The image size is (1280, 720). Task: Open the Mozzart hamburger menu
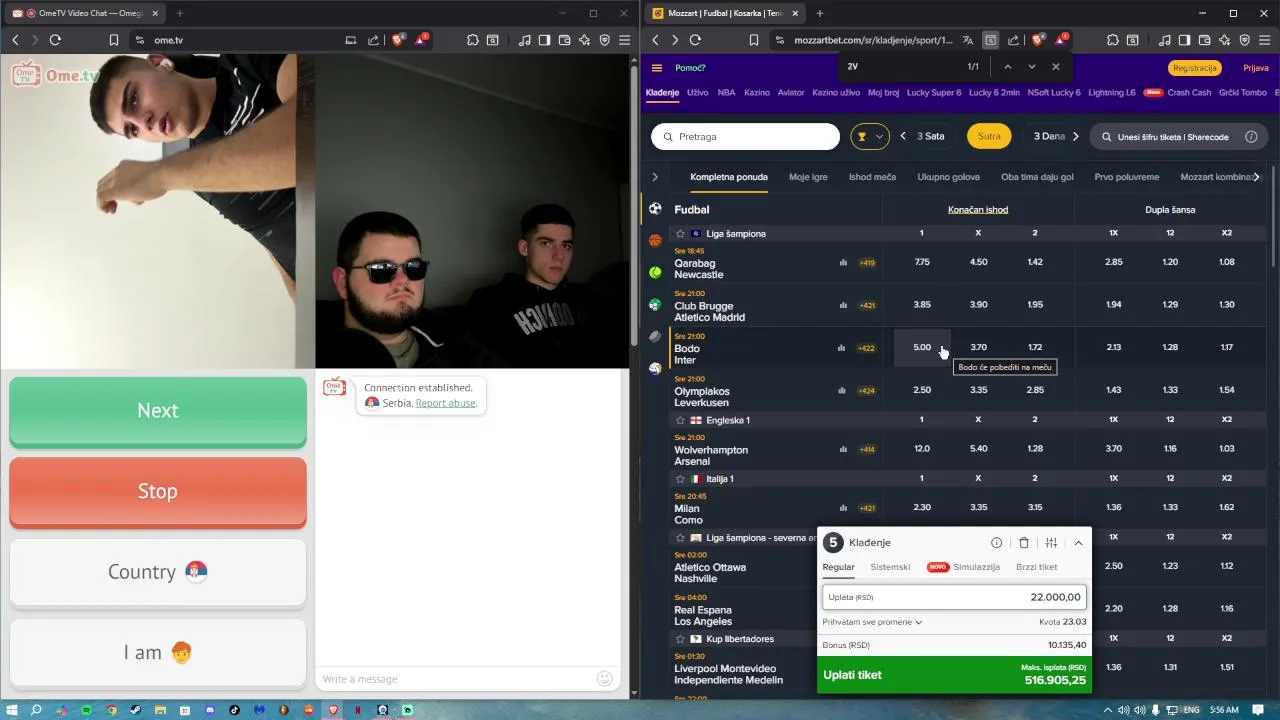tap(657, 68)
